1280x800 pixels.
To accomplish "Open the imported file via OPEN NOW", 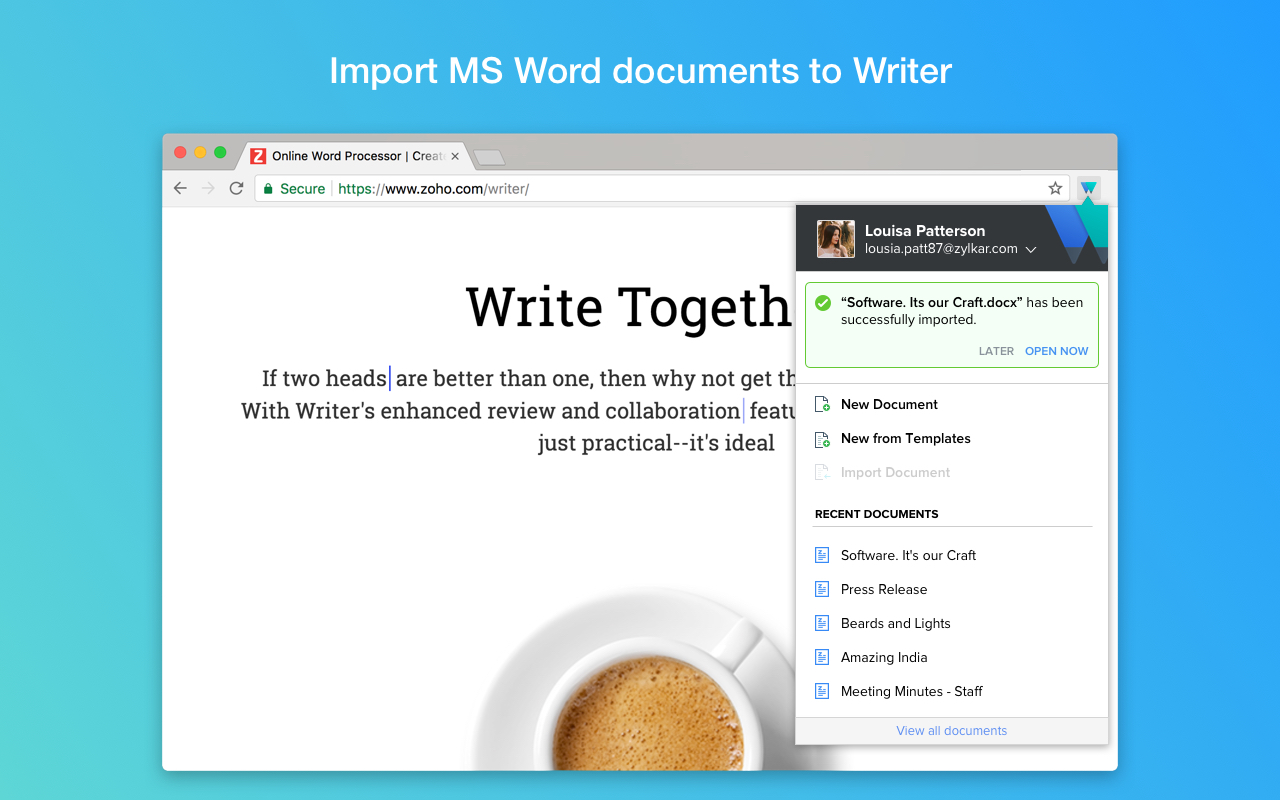I will tap(1056, 351).
